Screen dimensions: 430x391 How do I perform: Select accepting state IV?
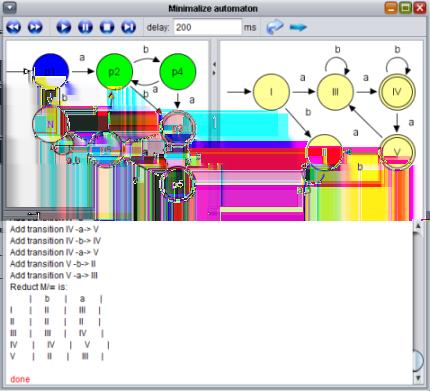point(397,92)
